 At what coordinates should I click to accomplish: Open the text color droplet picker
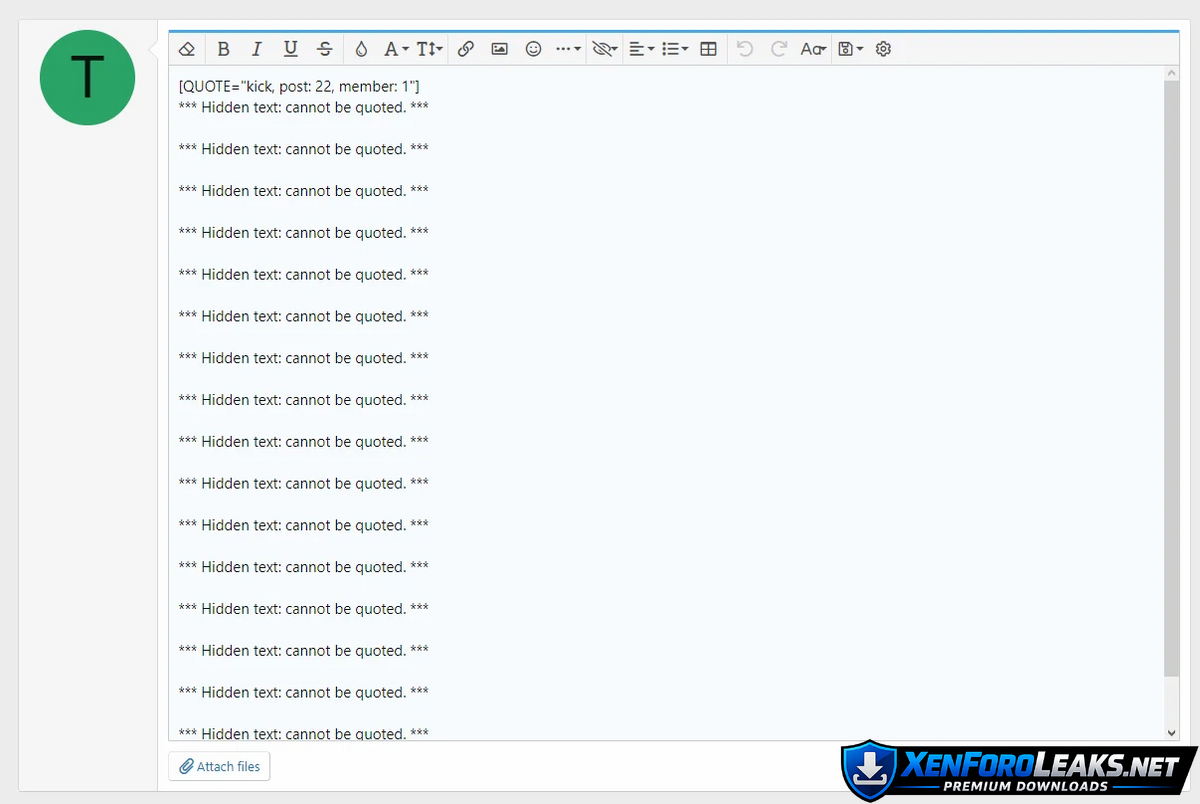coord(361,49)
